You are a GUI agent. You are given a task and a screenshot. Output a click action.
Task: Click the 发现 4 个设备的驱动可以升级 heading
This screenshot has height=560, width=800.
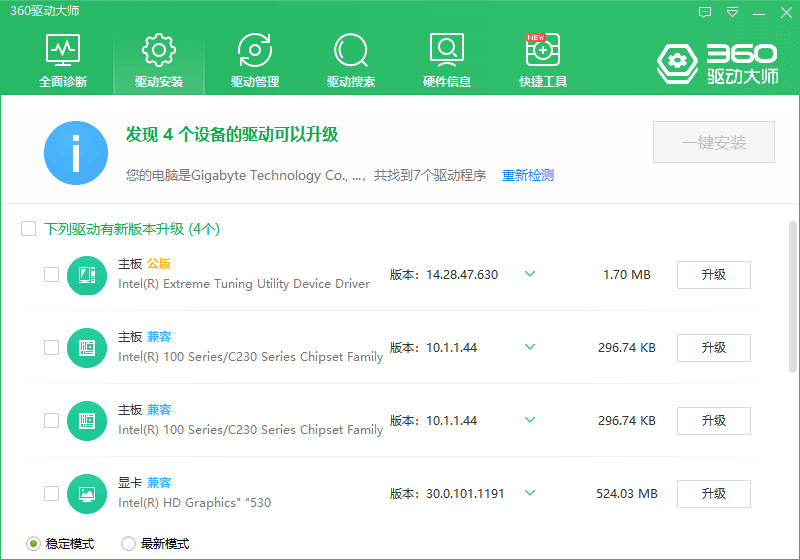[x=232, y=135]
